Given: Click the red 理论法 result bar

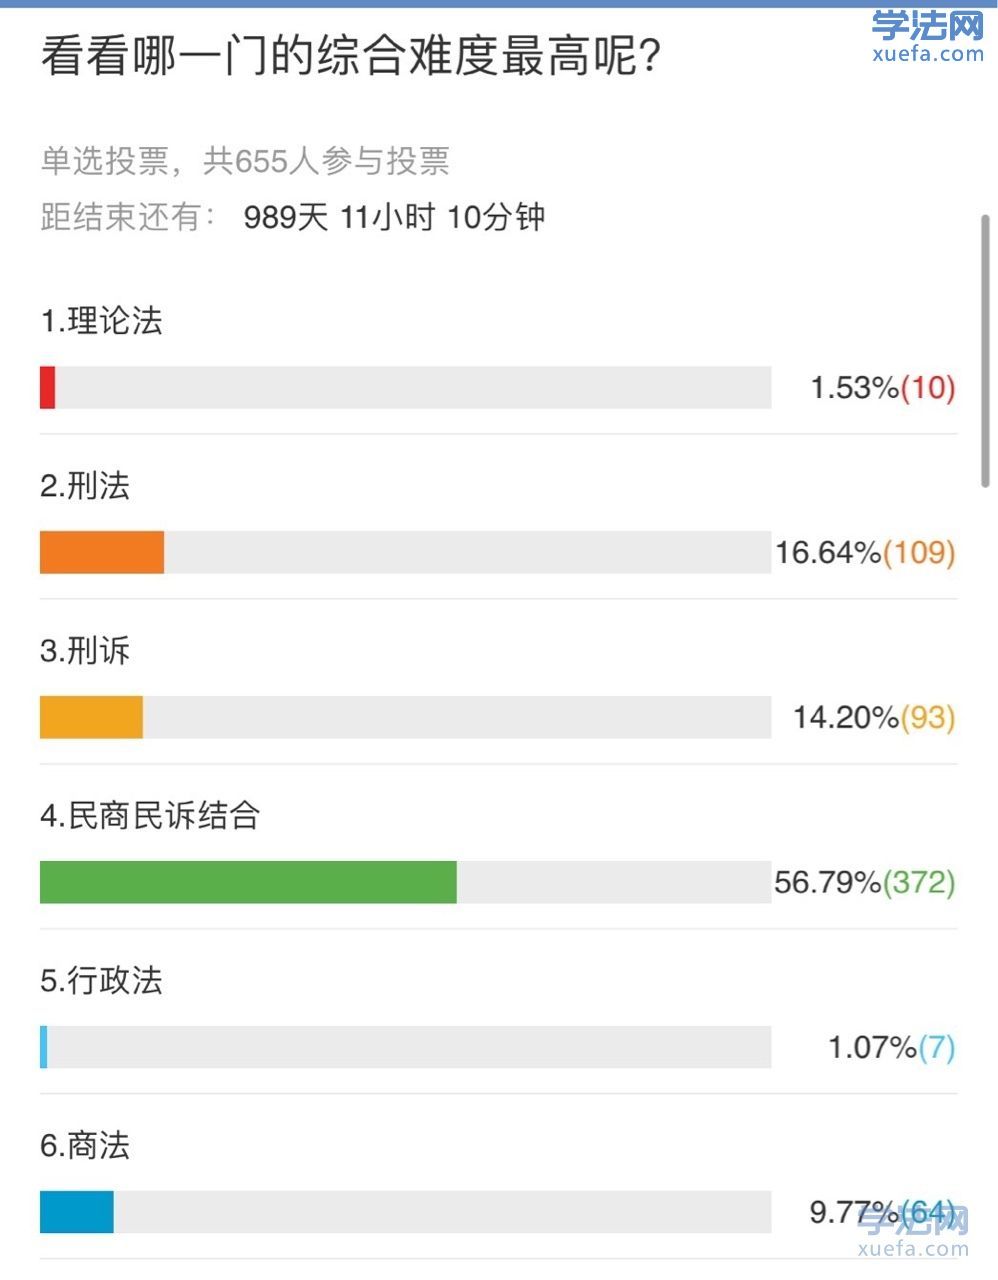Looking at the screenshot, I should pos(47,387).
